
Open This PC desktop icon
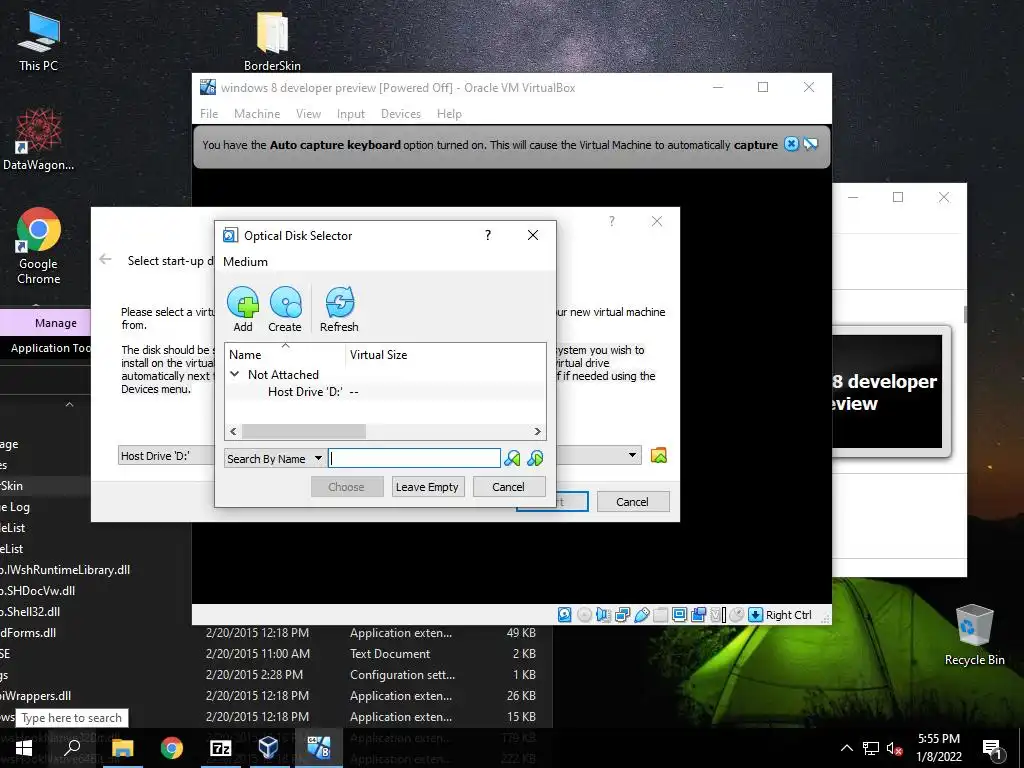pyautogui.click(x=39, y=41)
